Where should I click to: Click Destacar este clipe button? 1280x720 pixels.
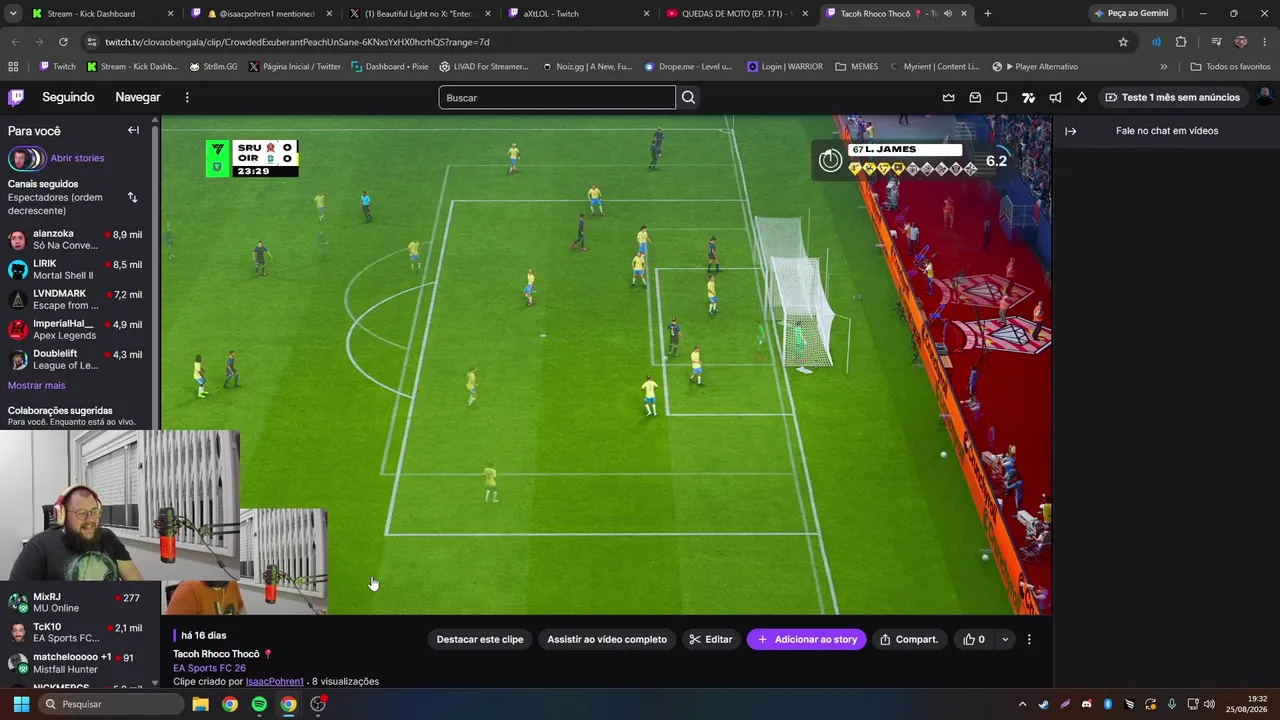[x=480, y=639]
